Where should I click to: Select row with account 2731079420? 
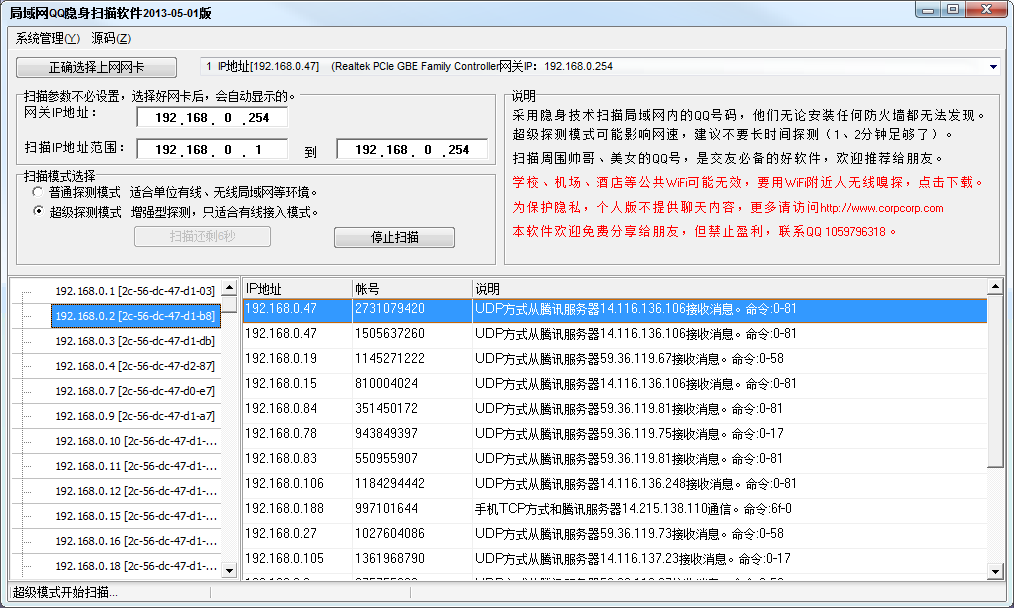[x=615, y=309]
